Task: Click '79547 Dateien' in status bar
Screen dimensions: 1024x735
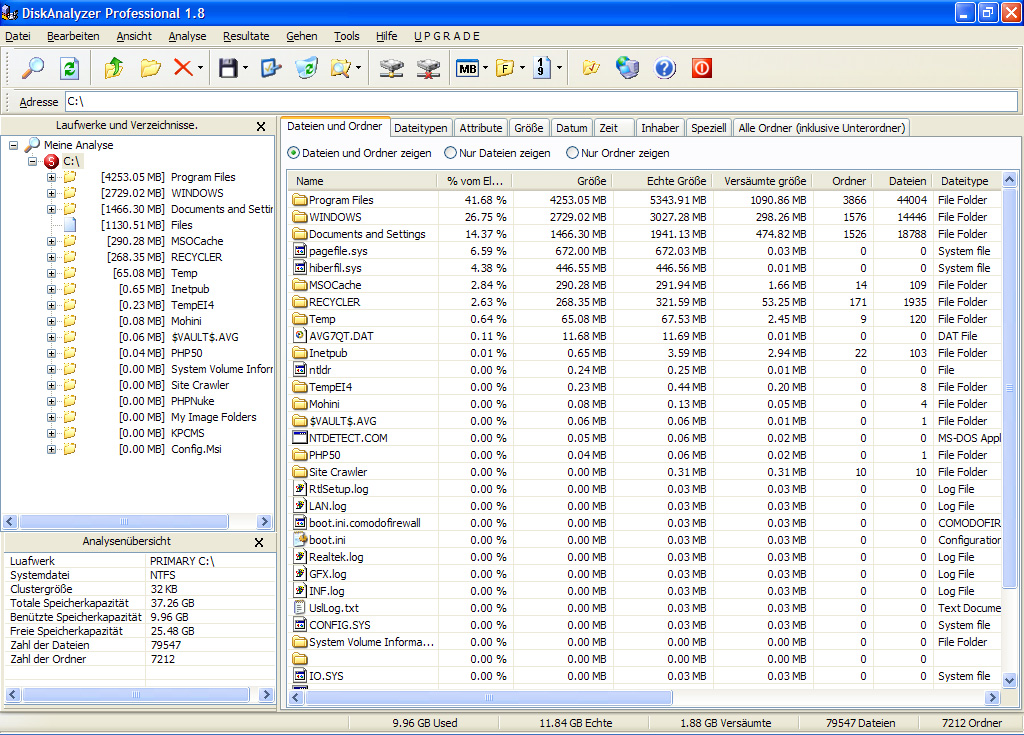Action: pyautogui.click(x=860, y=723)
